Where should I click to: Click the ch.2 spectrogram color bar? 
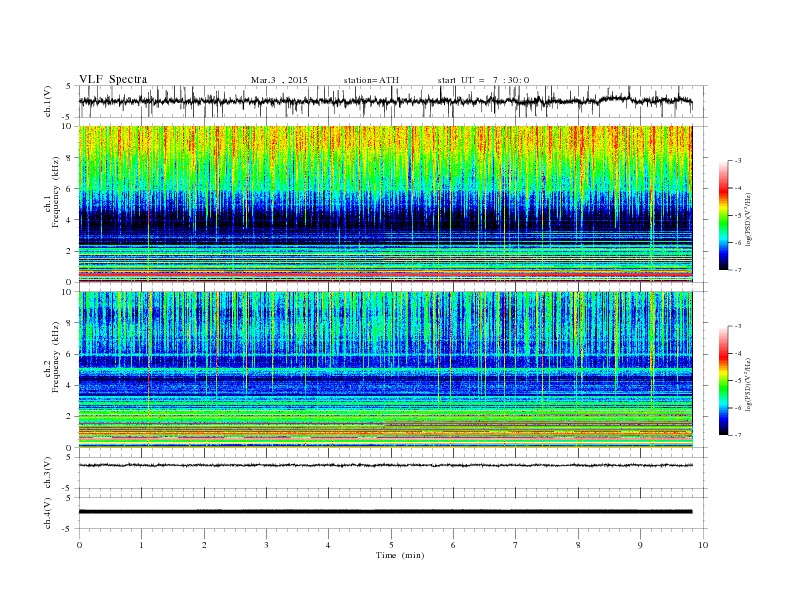[x=723, y=380]
